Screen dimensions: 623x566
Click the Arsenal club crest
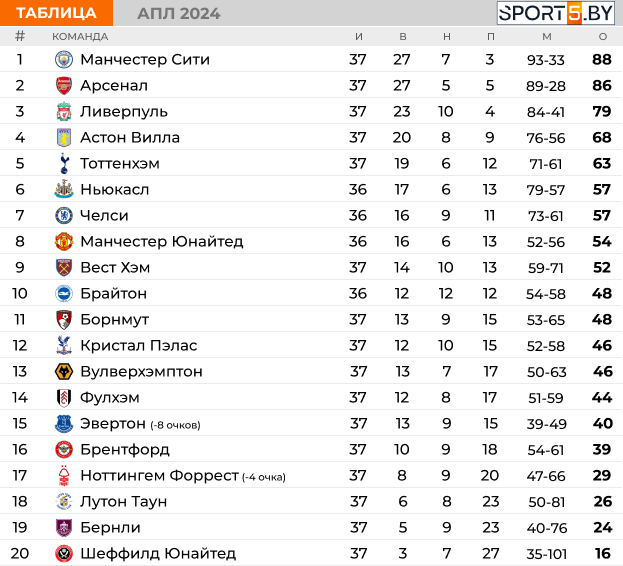point(64,86)
